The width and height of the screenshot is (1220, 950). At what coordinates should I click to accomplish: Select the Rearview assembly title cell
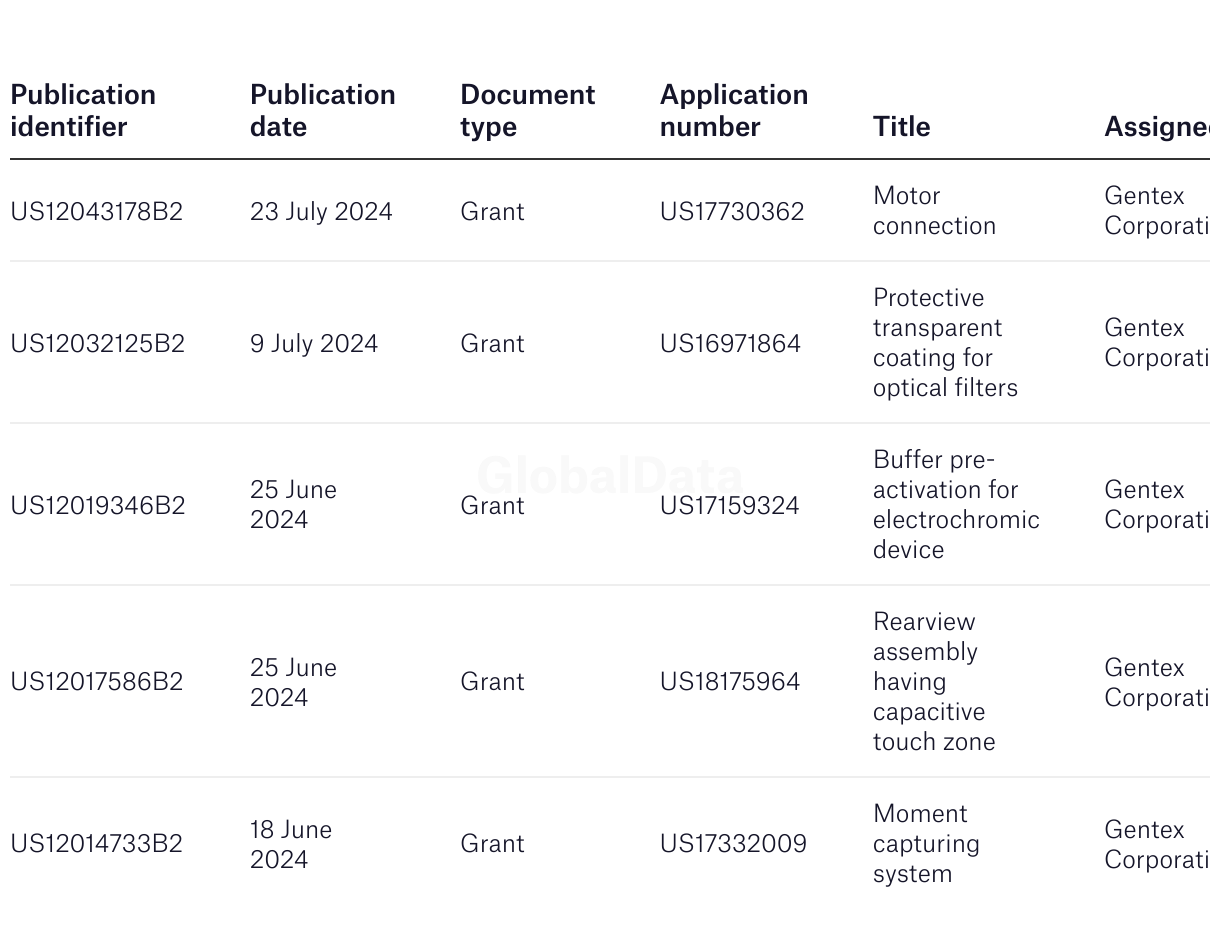934,681
